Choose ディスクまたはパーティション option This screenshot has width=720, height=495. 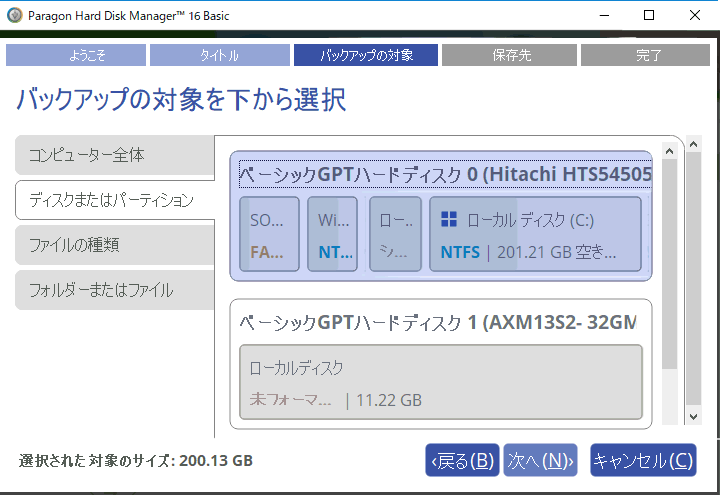click(115, 200)
